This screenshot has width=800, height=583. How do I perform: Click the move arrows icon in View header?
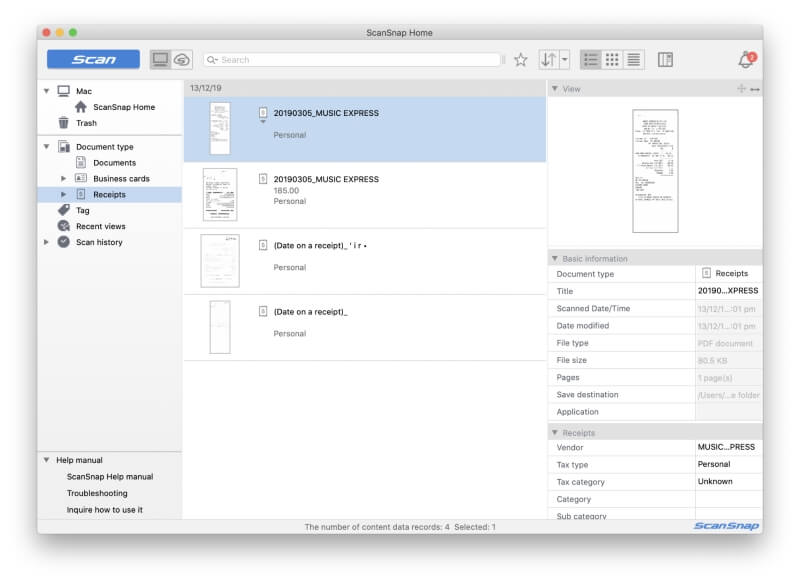(x=741, y=89)
